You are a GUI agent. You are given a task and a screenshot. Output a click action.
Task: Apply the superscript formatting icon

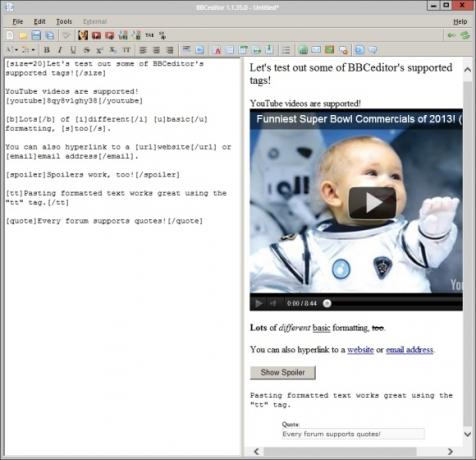(99, 50)
